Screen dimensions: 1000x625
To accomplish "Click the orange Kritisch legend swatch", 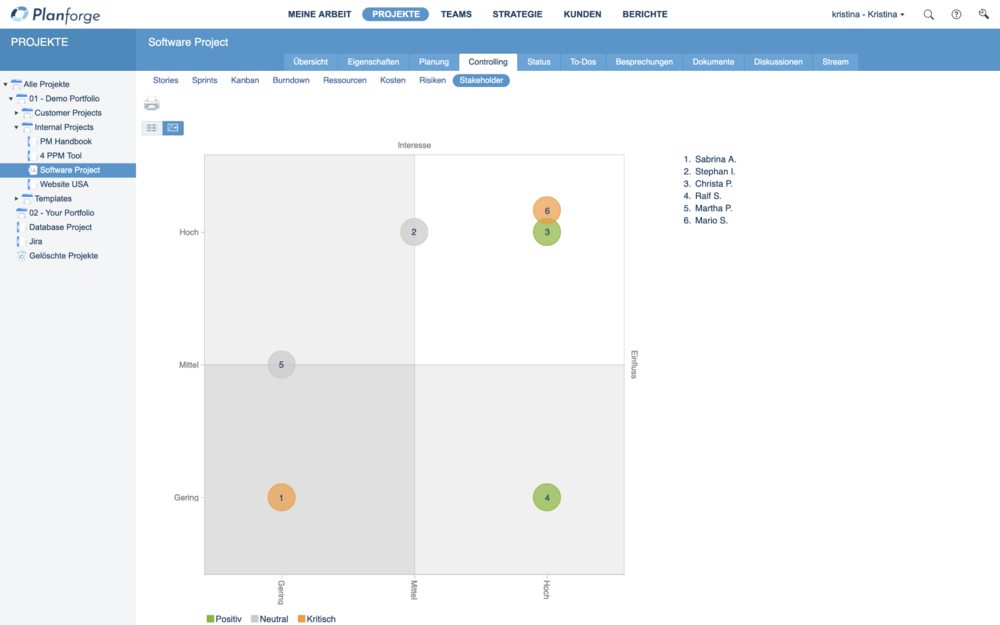I will tap(301, 619).
